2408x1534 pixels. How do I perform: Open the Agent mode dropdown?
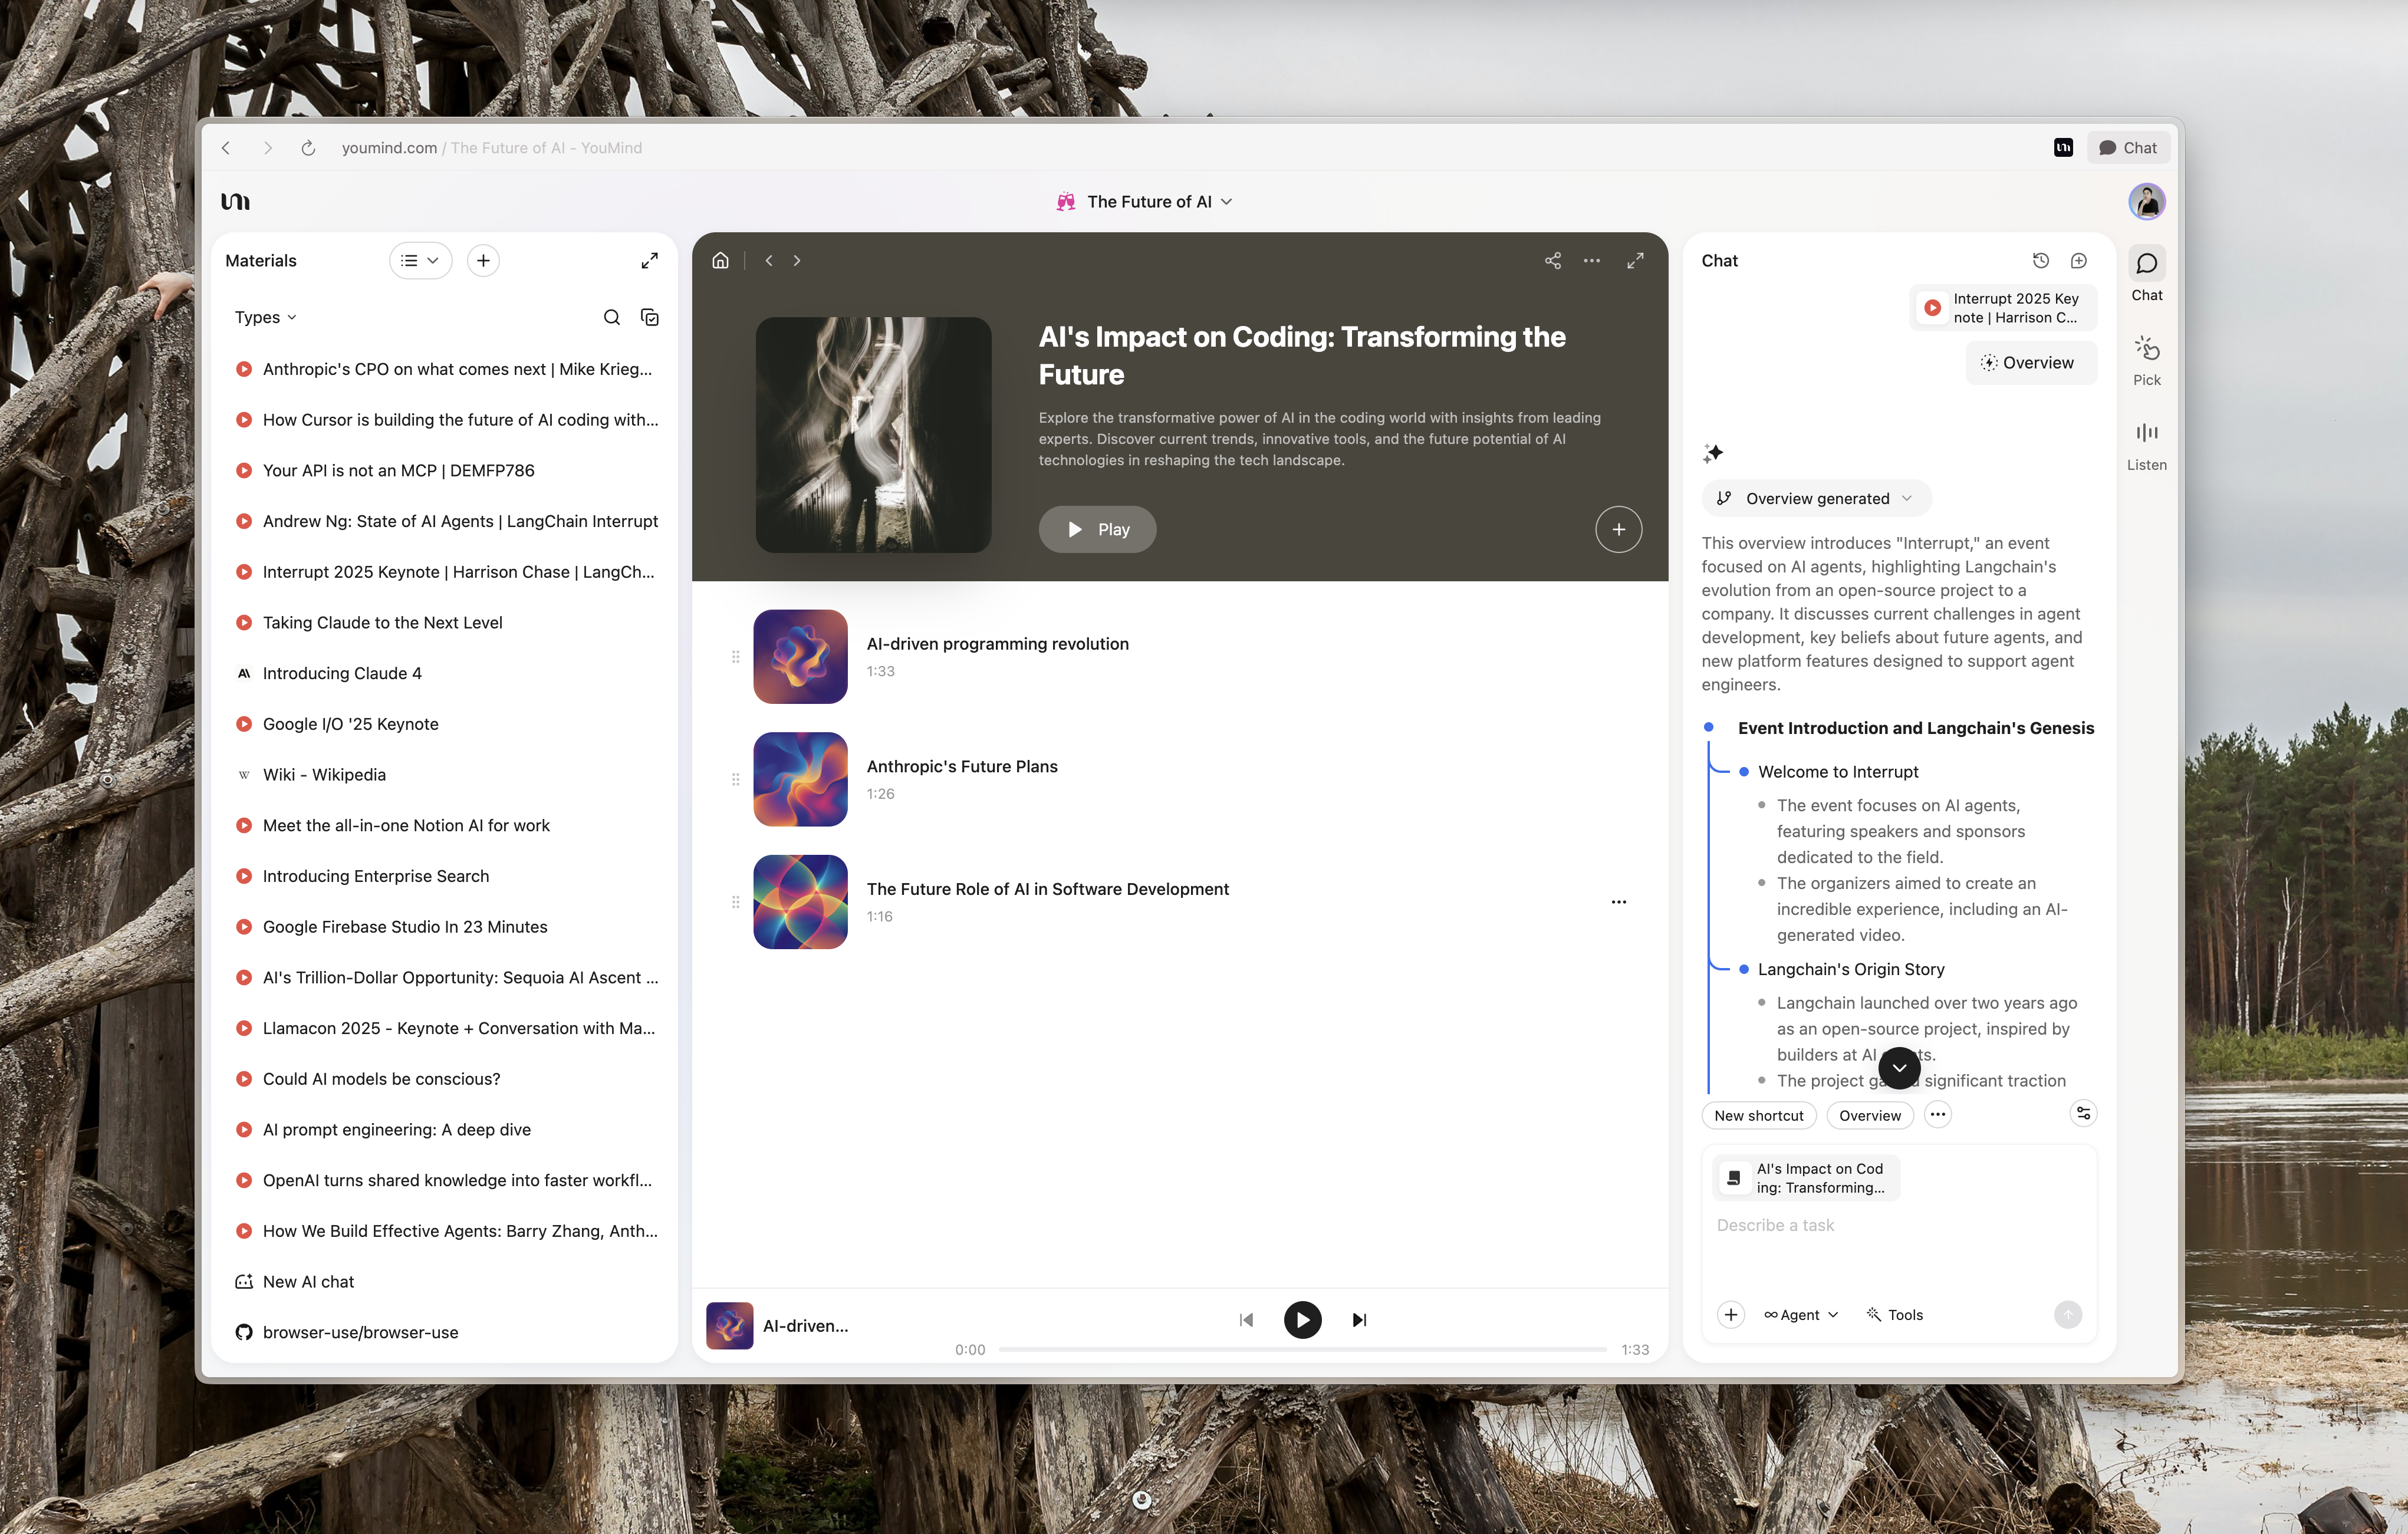click(1800, 1315)
